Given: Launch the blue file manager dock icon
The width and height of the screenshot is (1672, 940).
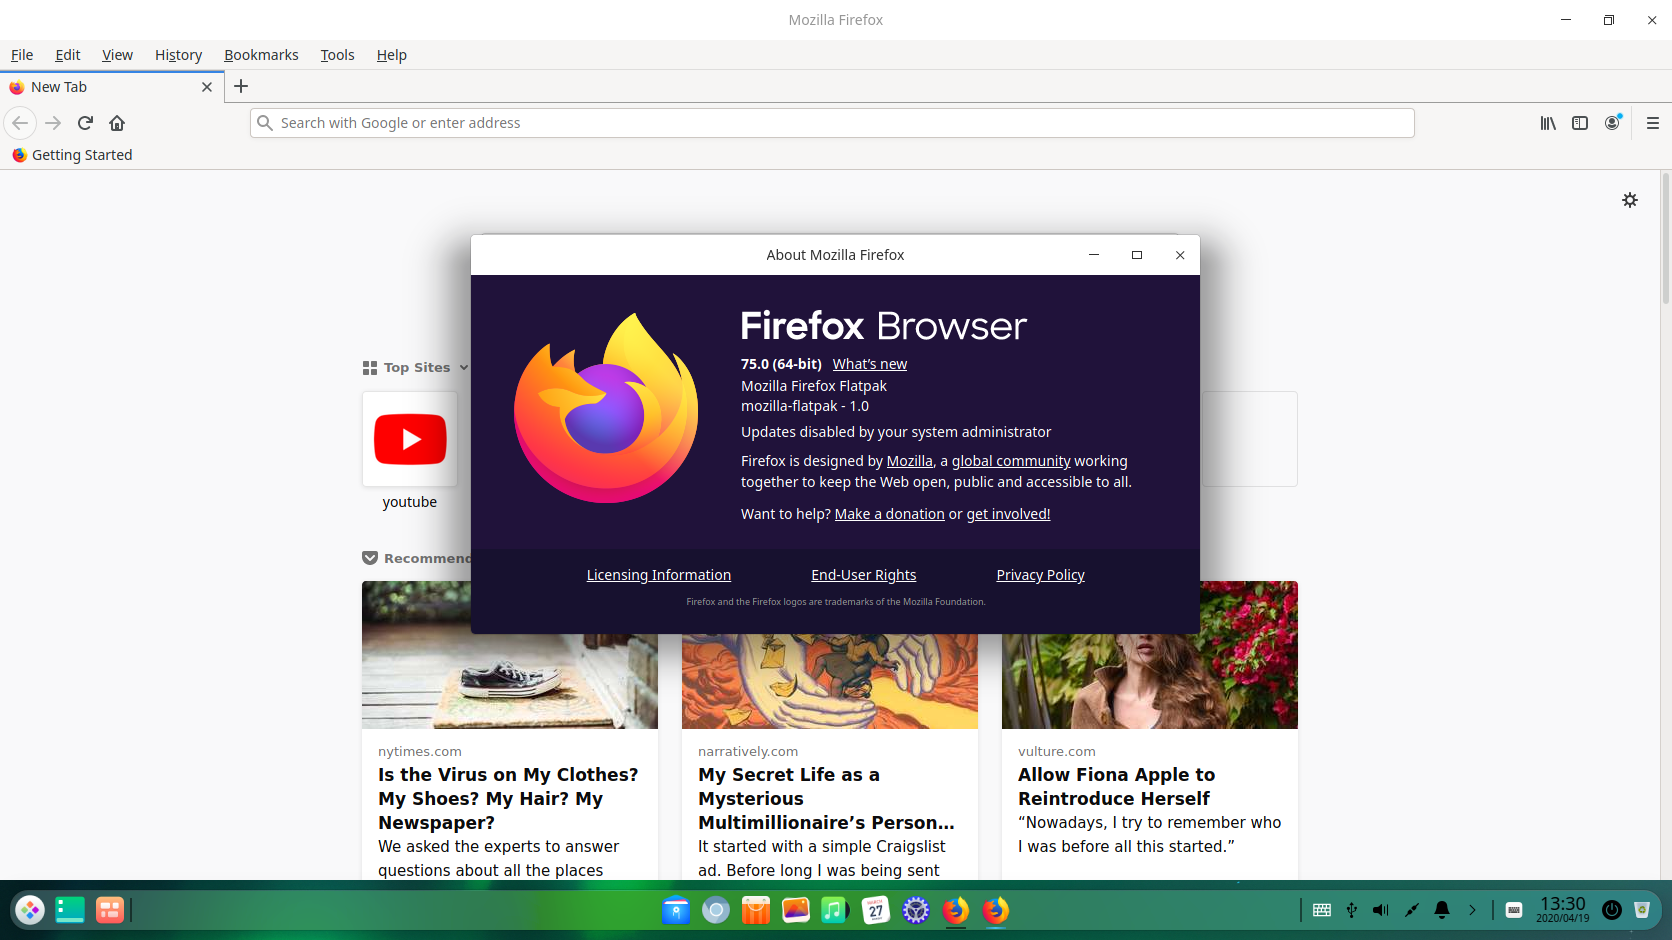Looking at the screenshot, I should point(676,910).
